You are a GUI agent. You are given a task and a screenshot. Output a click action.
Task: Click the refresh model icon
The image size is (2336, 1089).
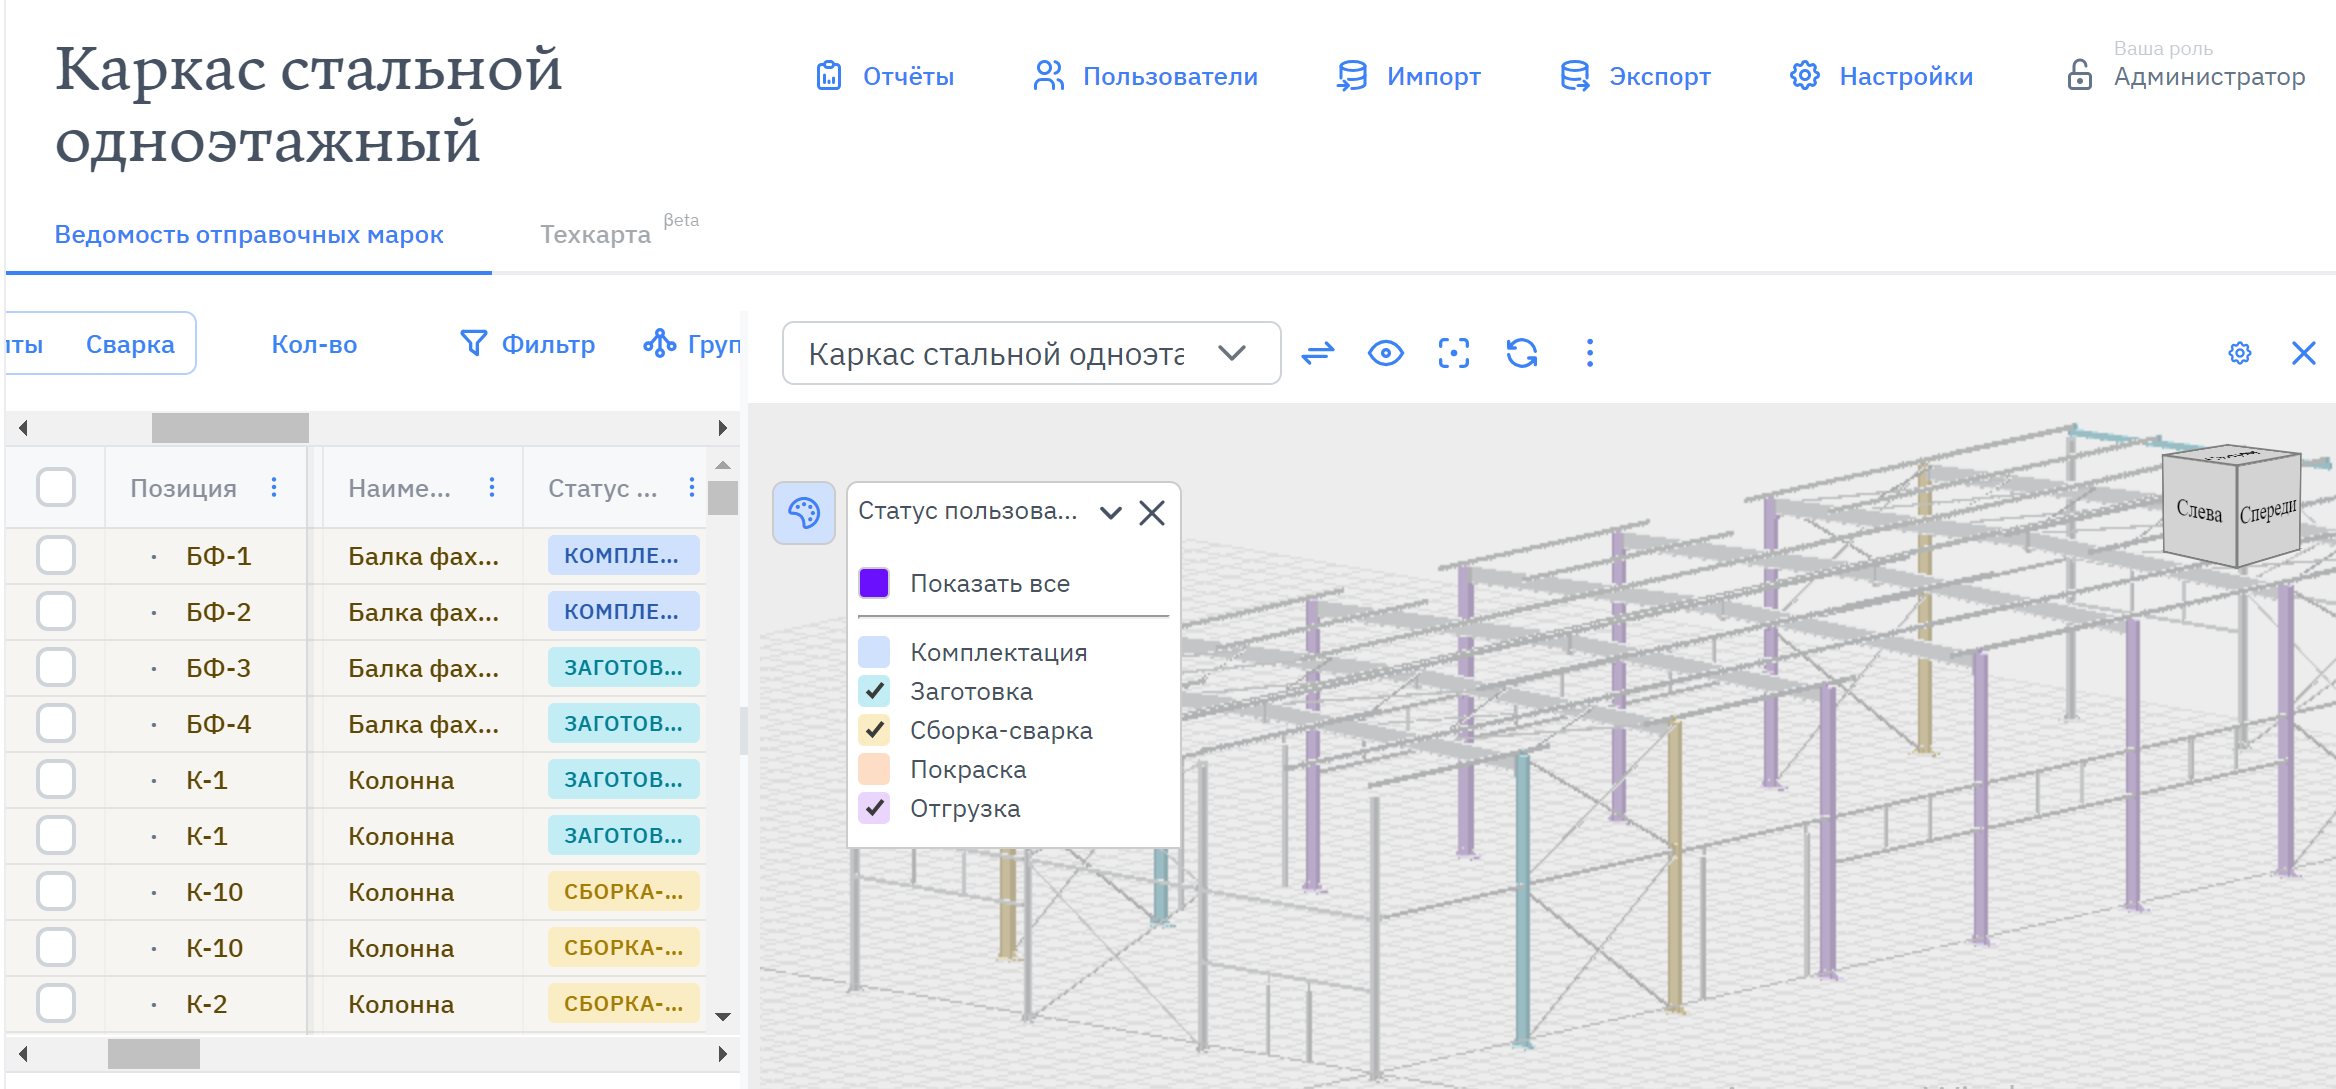(x=1522, y=353)
